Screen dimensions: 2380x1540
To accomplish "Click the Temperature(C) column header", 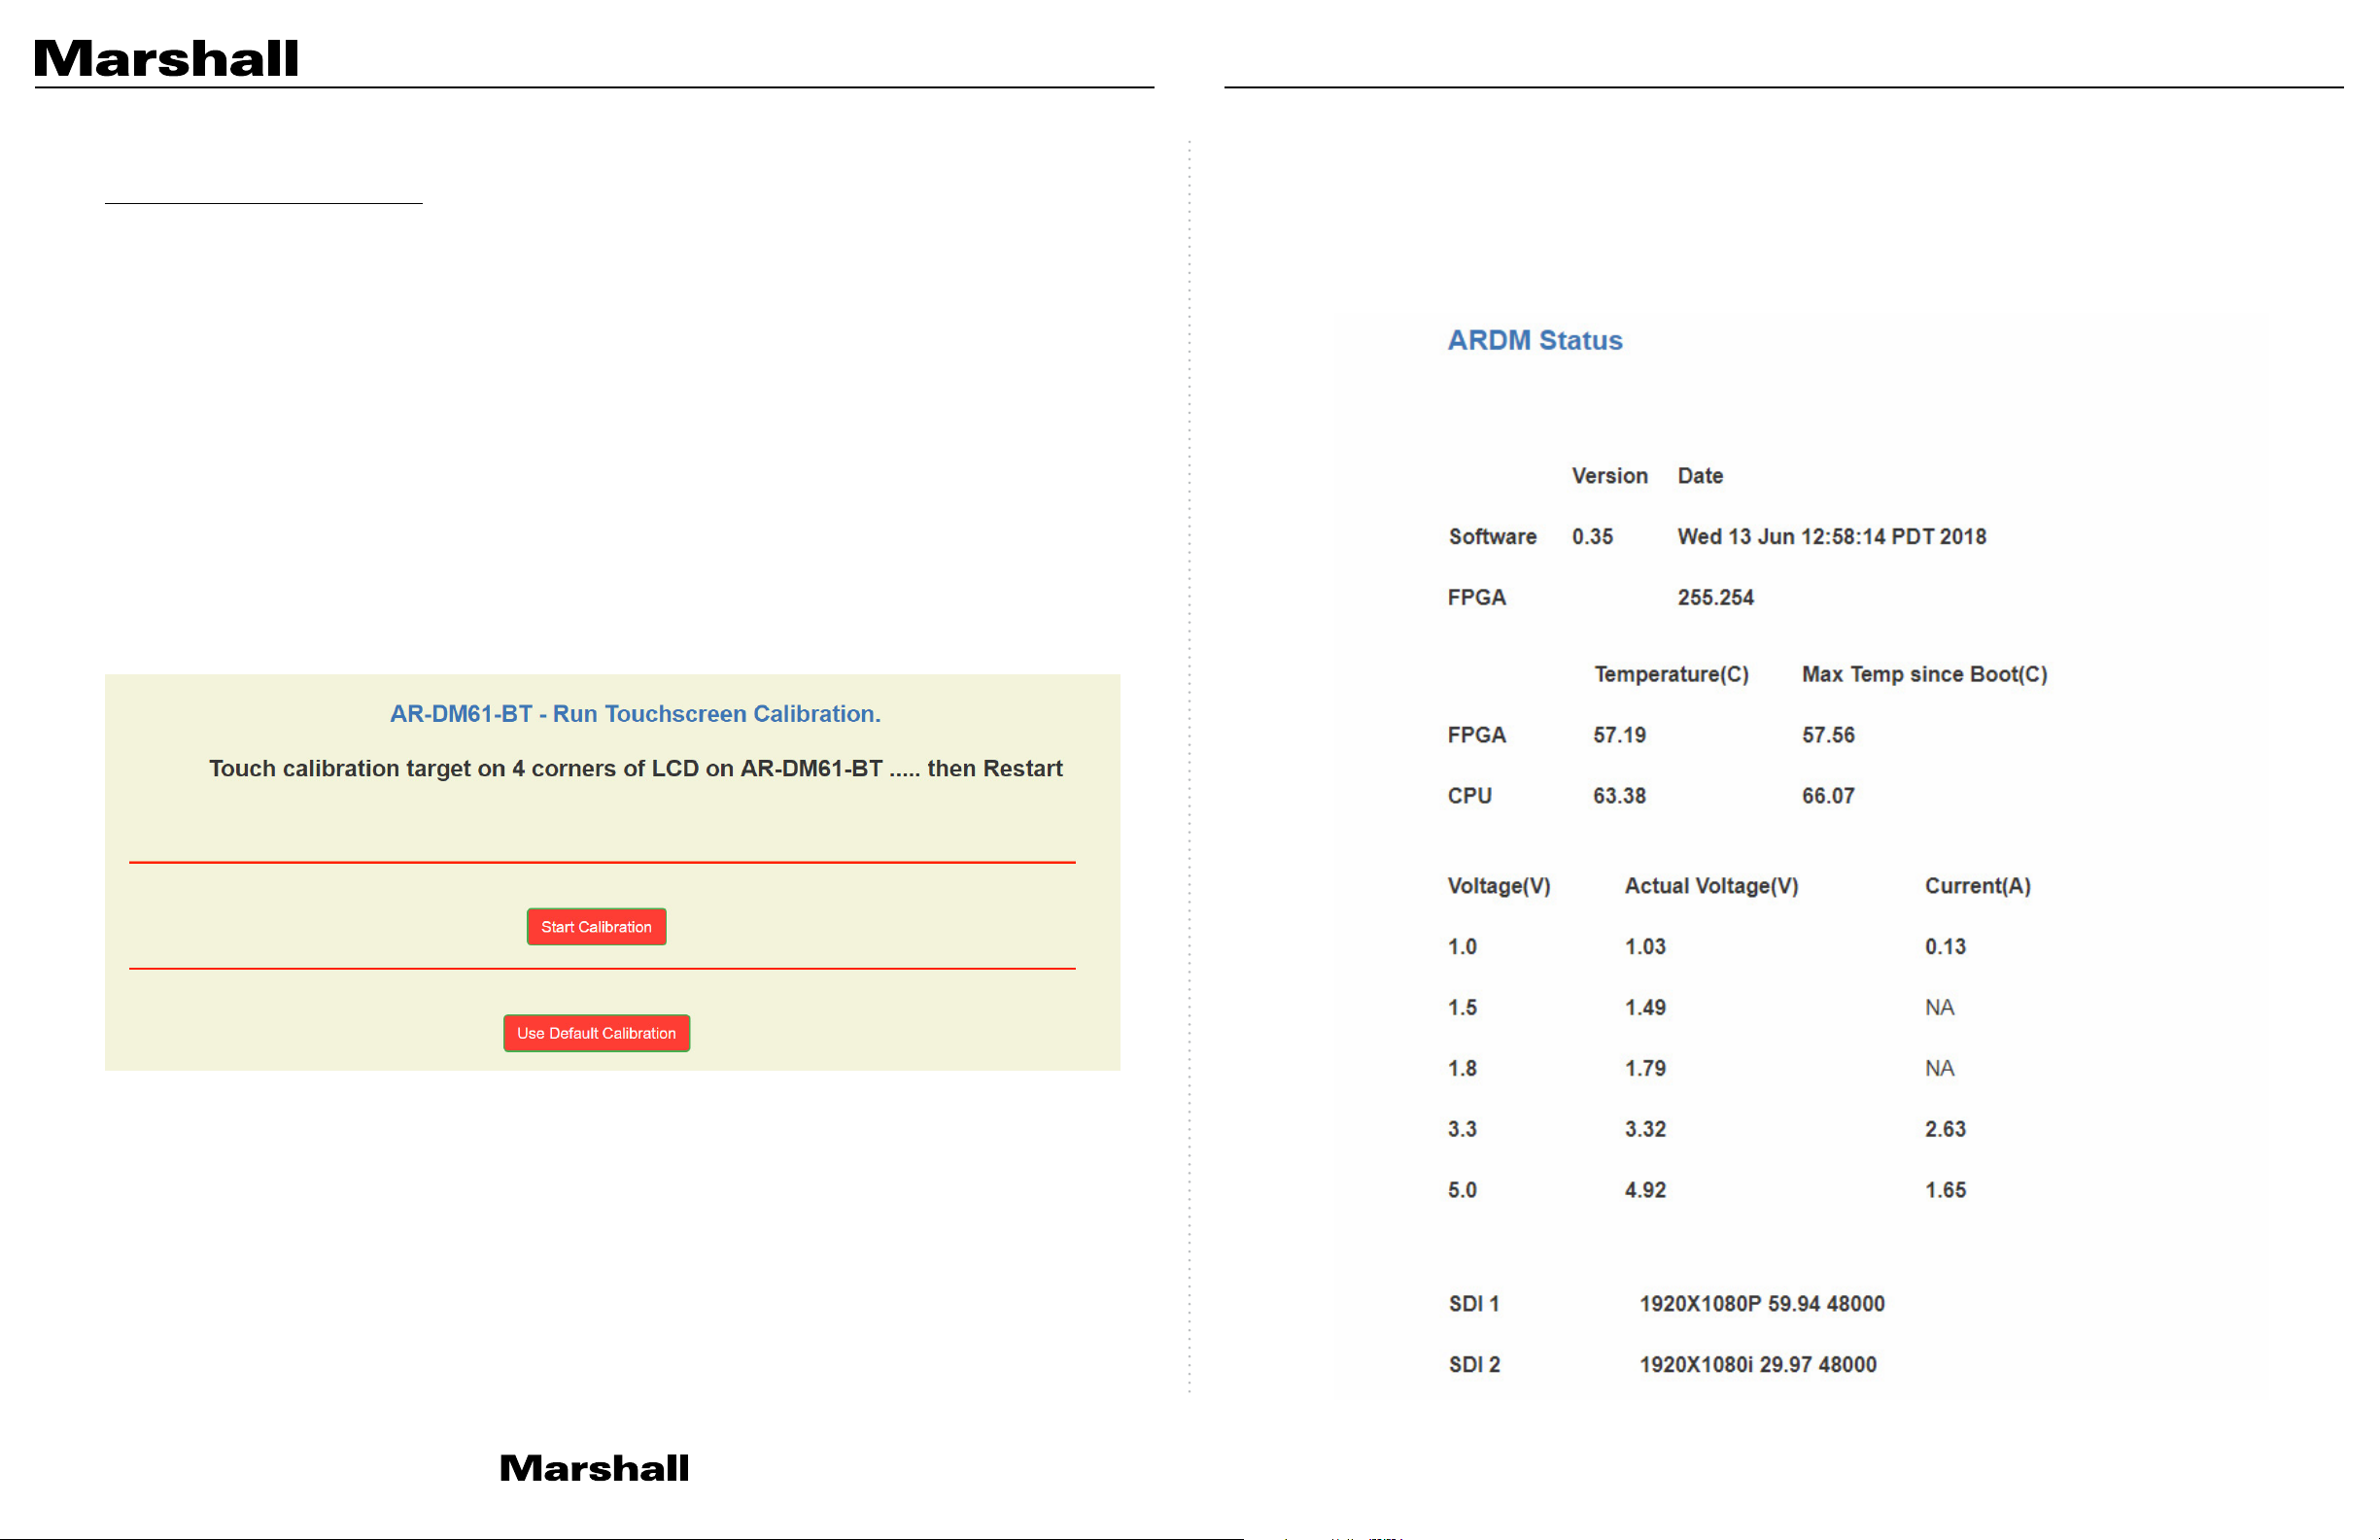I will (x=1671, y=674).
